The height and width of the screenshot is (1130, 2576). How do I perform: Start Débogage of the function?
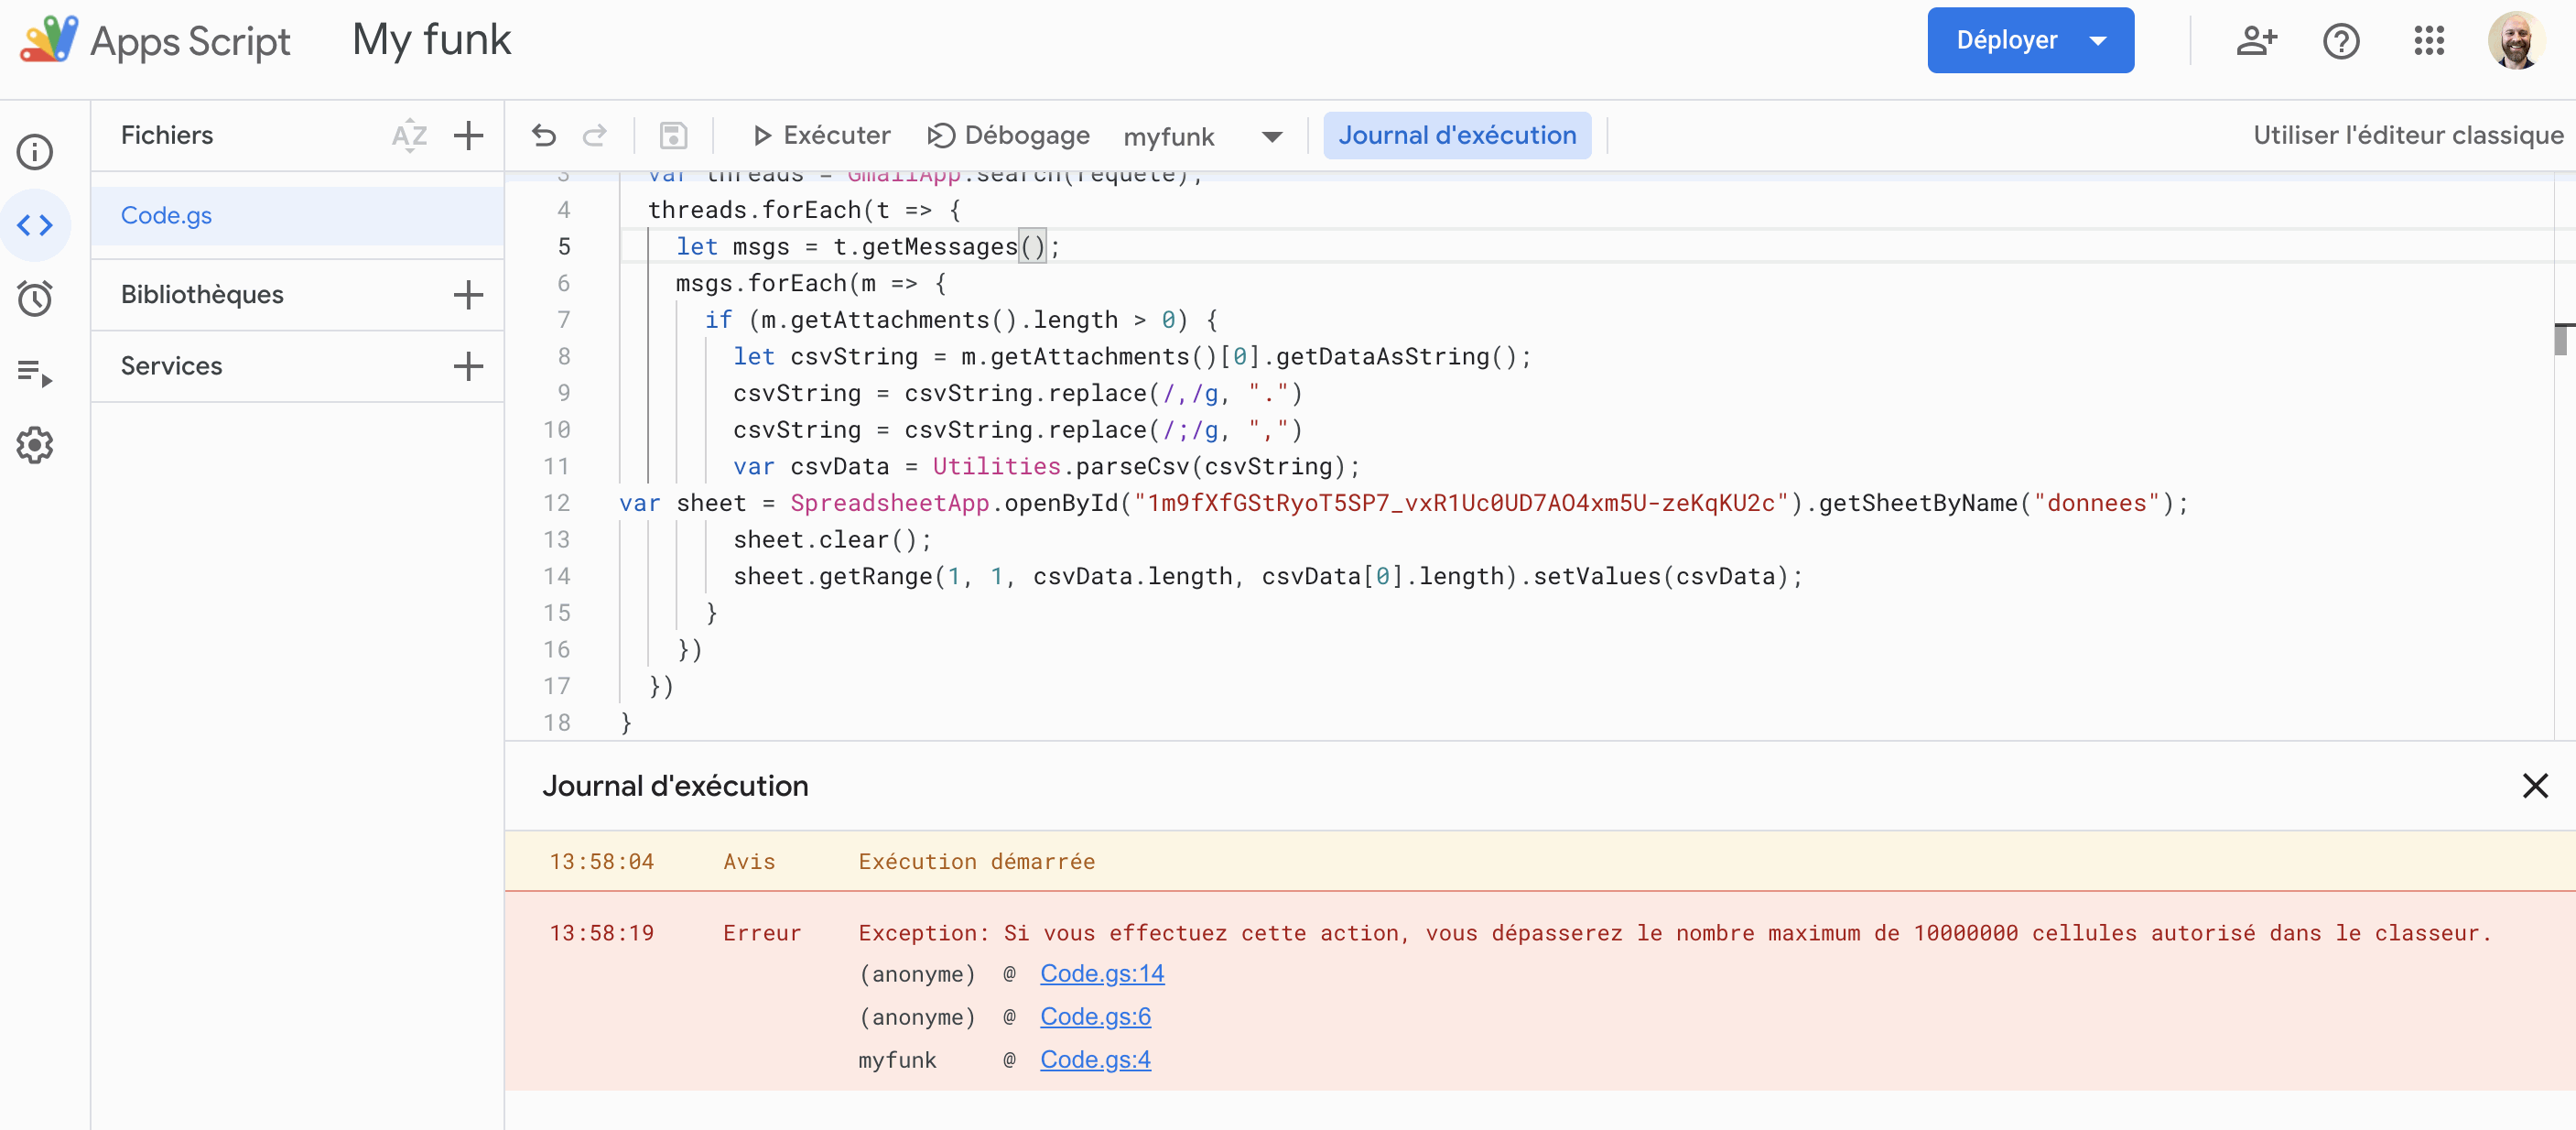click(1009, 135)
